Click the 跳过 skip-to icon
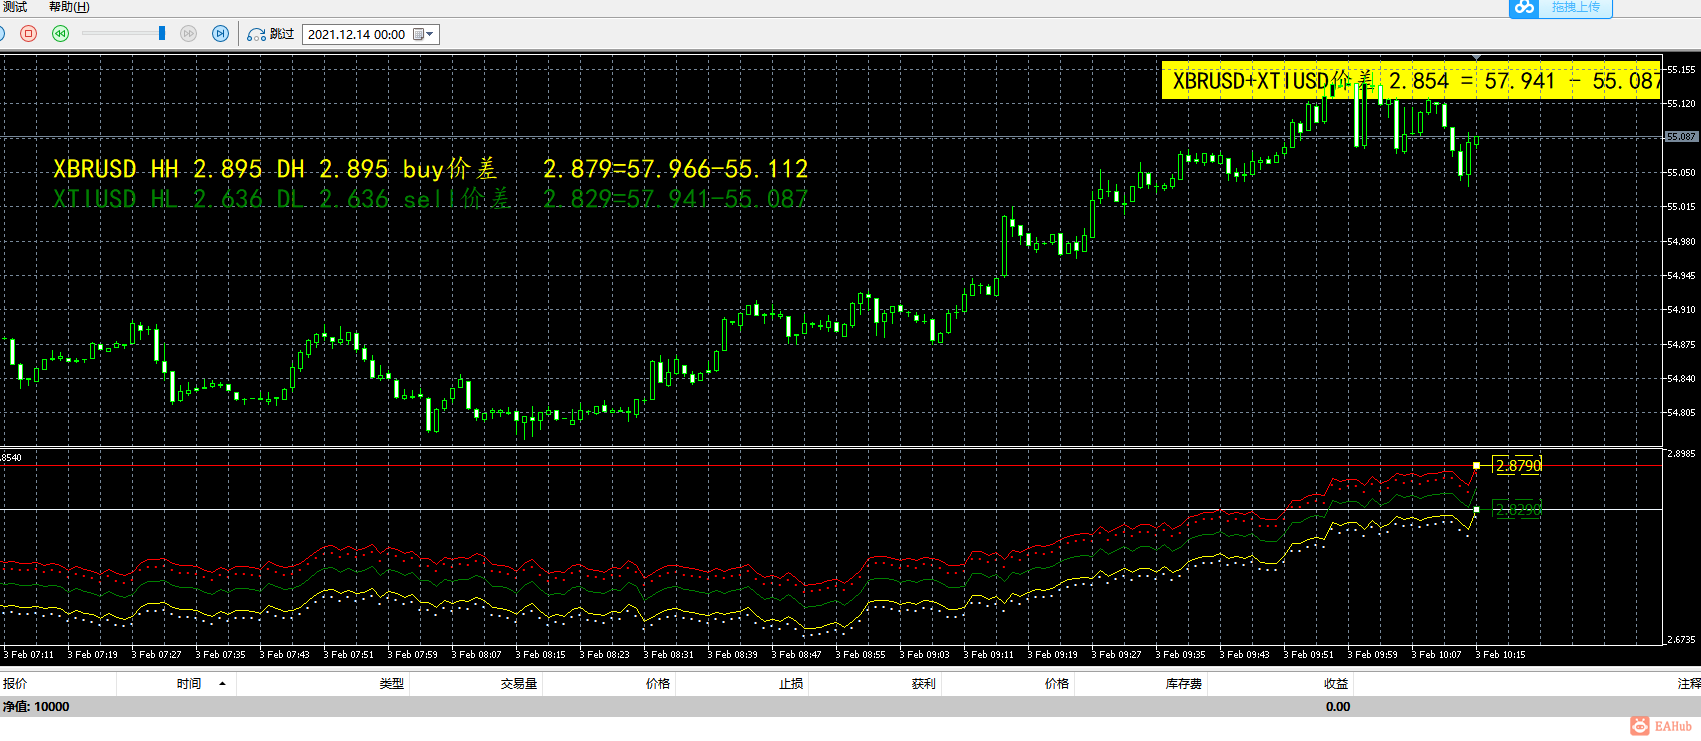 pyautogui.click(x=256, y=35)
